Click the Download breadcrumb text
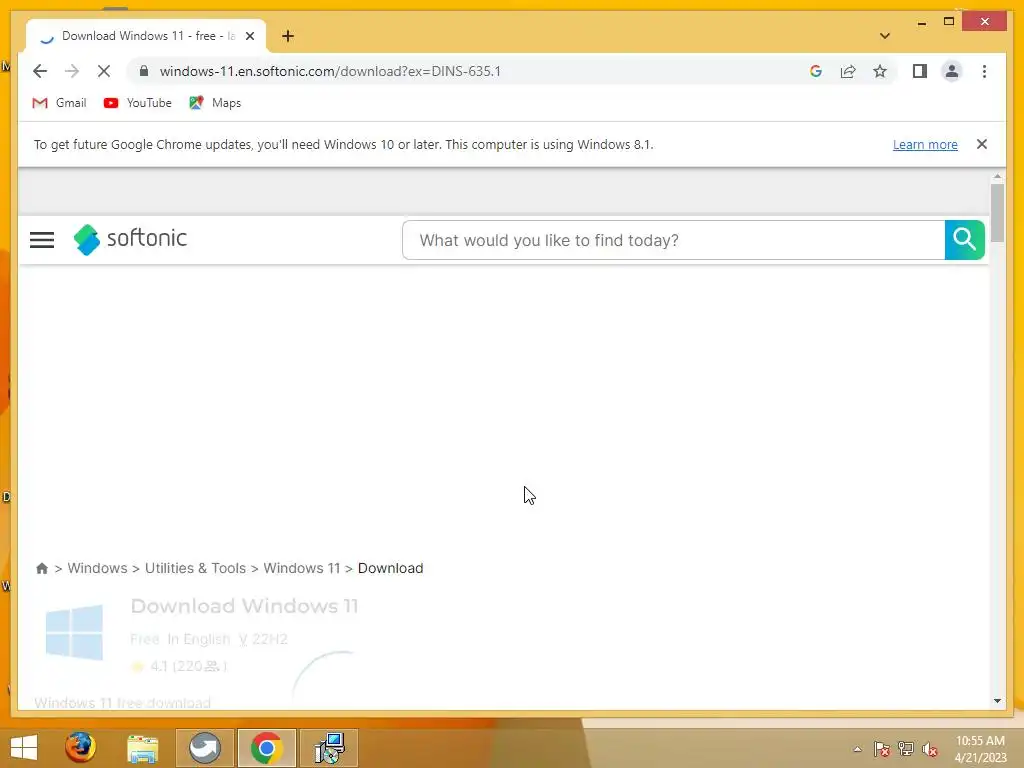This screenshot has height=768, width=1024. (391, 568)
